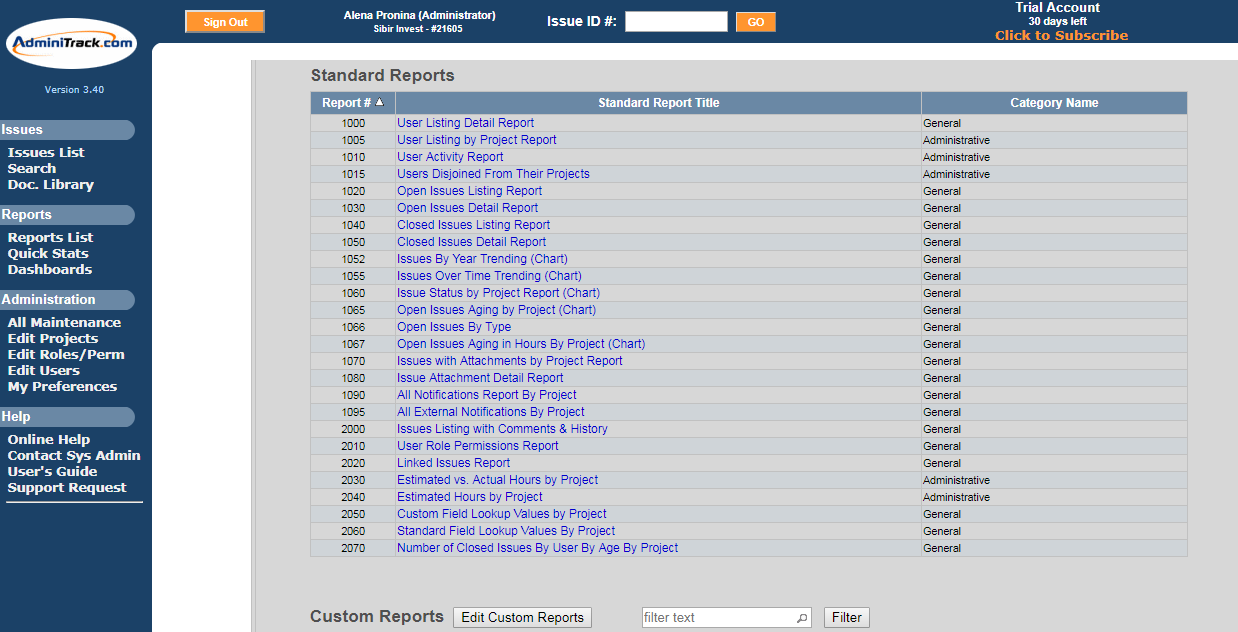Viewport: 1238px width, 632px height.
Task: Click the Click to Subscribe link
Action: [x=1061, y=36]
